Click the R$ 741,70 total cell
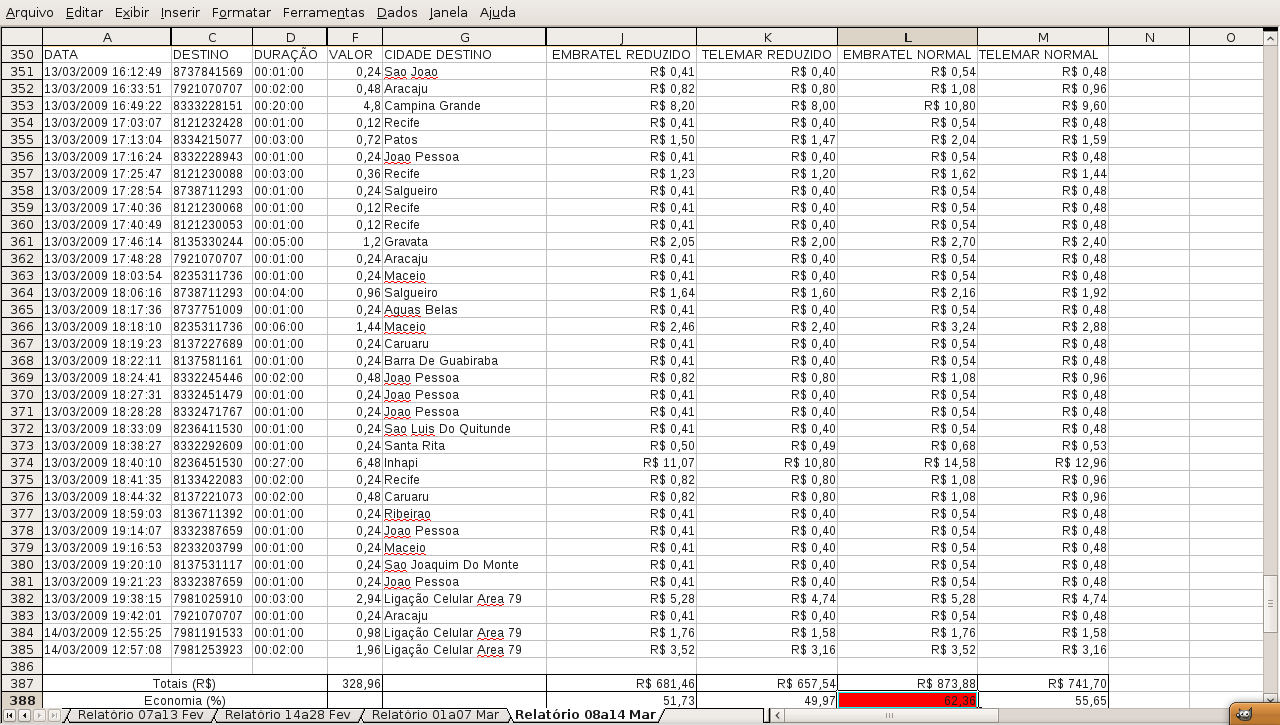1280x725 pixels. pyautogui.click(x=1043, y=683)
